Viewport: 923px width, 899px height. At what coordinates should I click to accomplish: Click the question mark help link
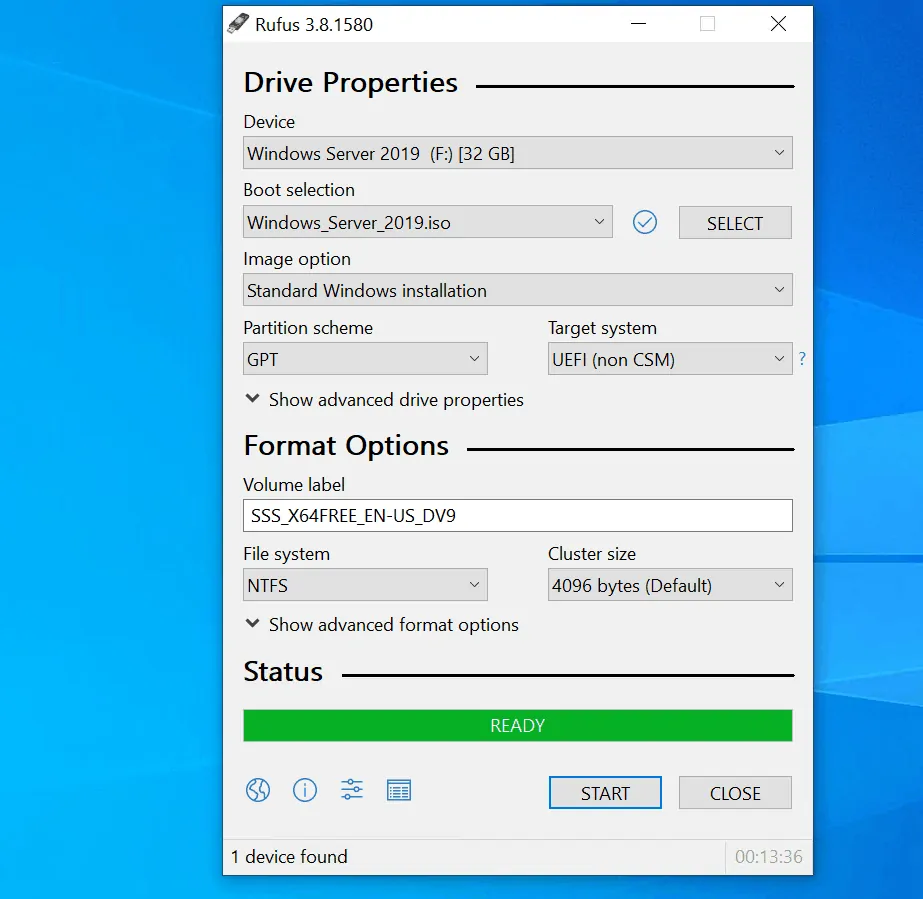[x=802, y=359]
